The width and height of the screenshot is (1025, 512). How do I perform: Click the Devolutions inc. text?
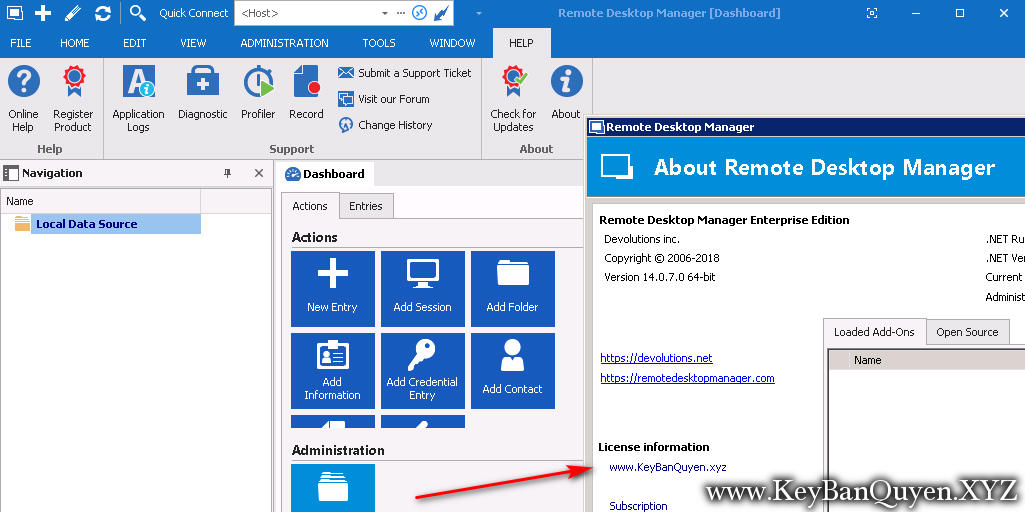[x=642, y=239]
